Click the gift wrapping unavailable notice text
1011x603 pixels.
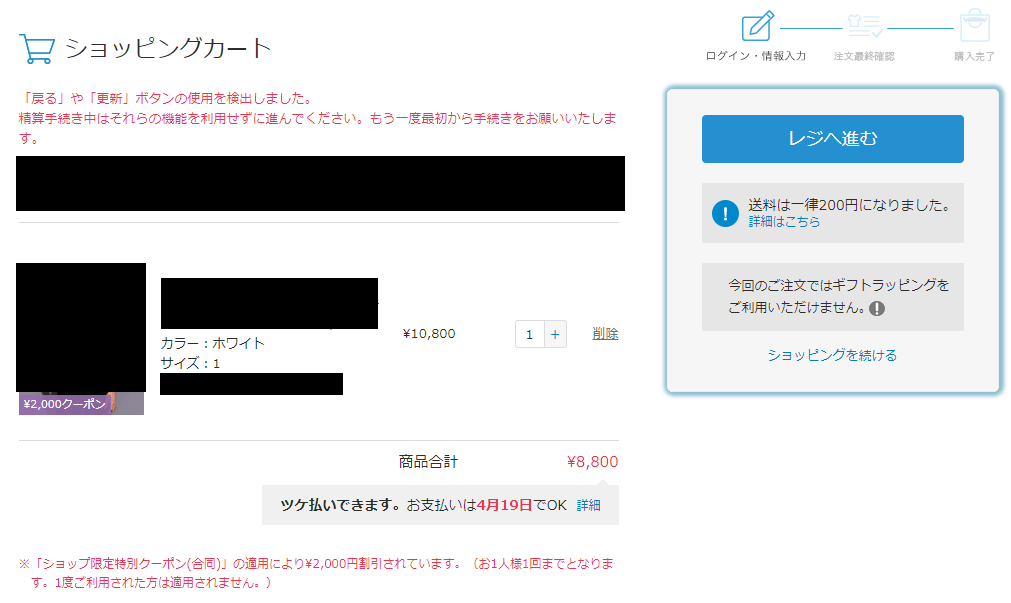pyautogui.click(x=838, y=296)
